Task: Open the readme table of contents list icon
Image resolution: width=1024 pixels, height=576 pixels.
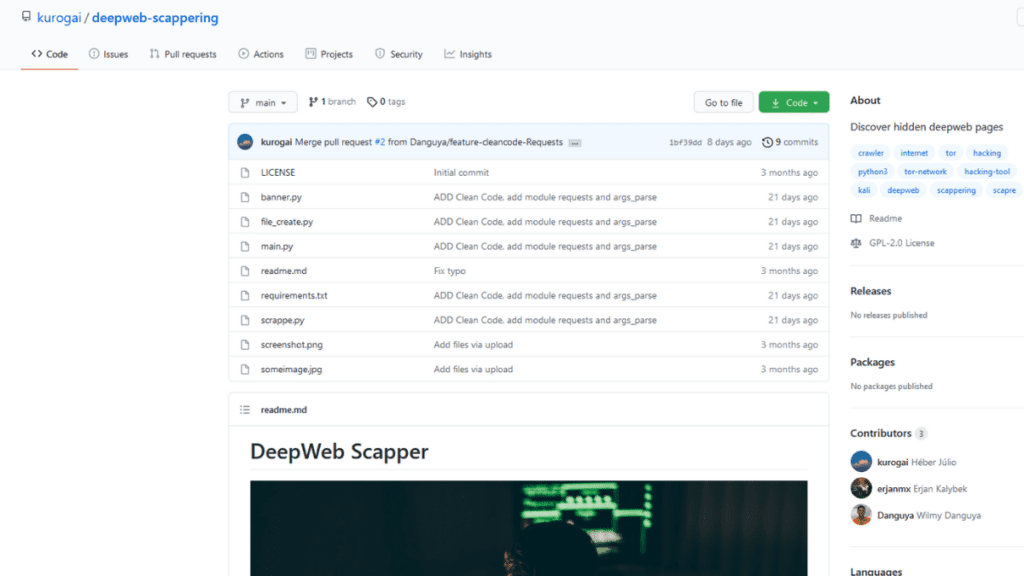Action: point(245,409)
